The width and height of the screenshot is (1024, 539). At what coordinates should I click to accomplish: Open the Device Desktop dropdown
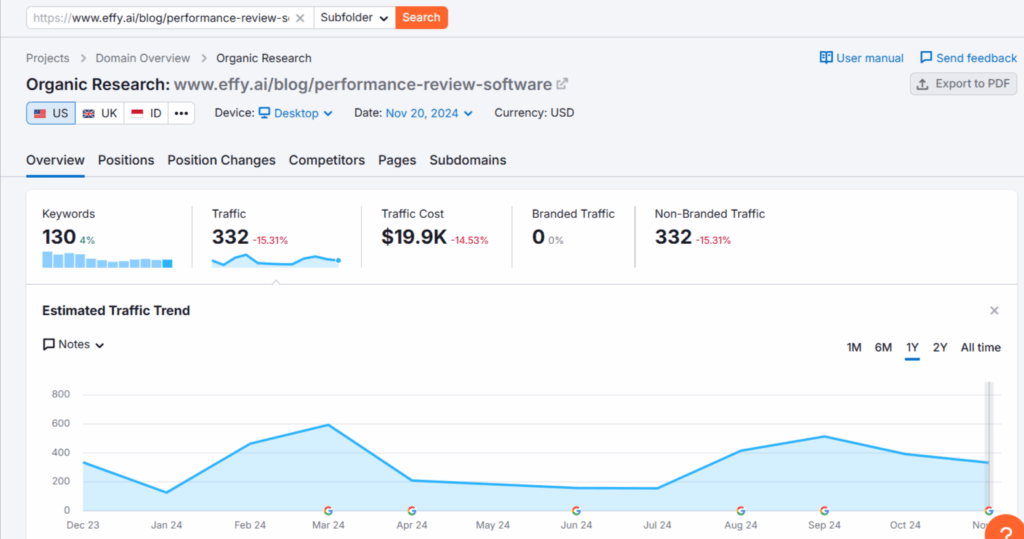point(296,113)
